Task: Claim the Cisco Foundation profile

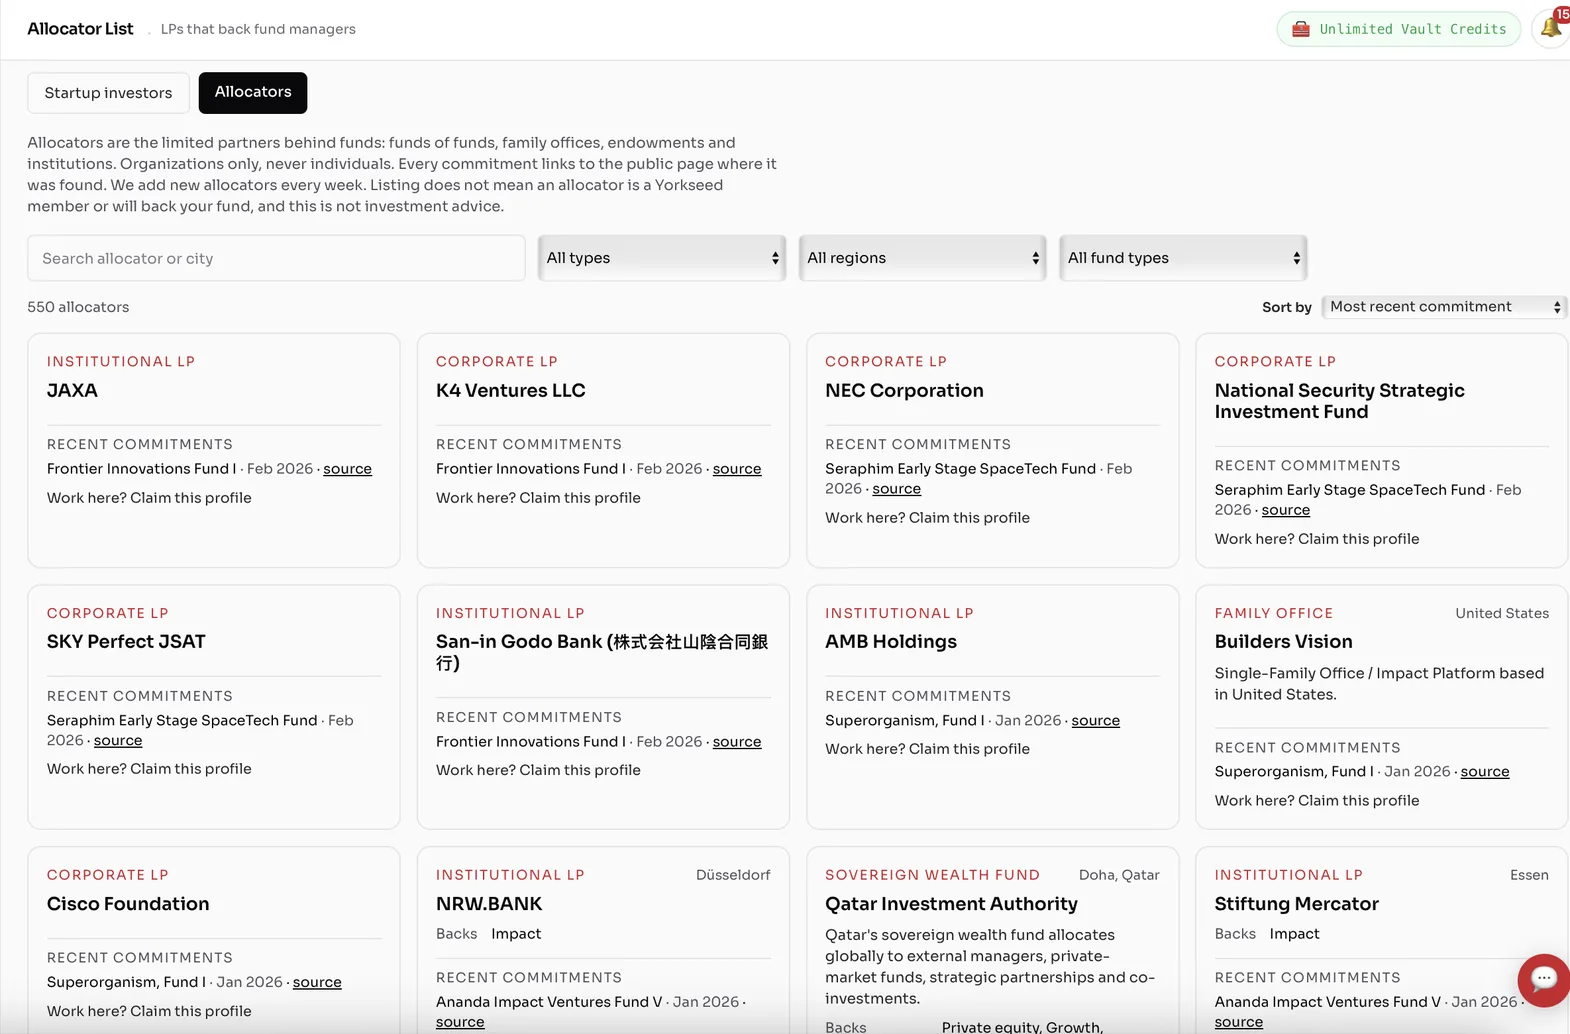Action: tap(191, 1012)
